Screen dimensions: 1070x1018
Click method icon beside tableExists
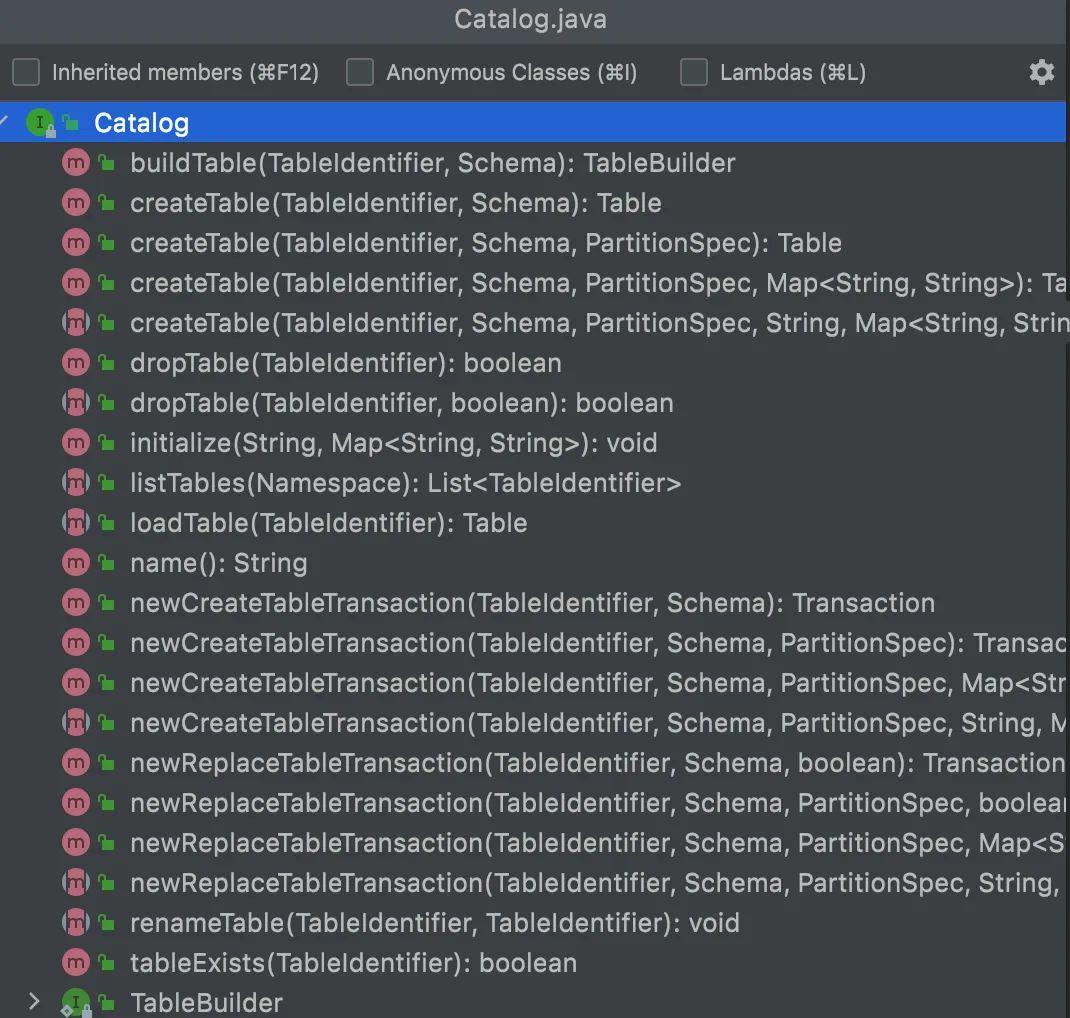coord(76,963)
